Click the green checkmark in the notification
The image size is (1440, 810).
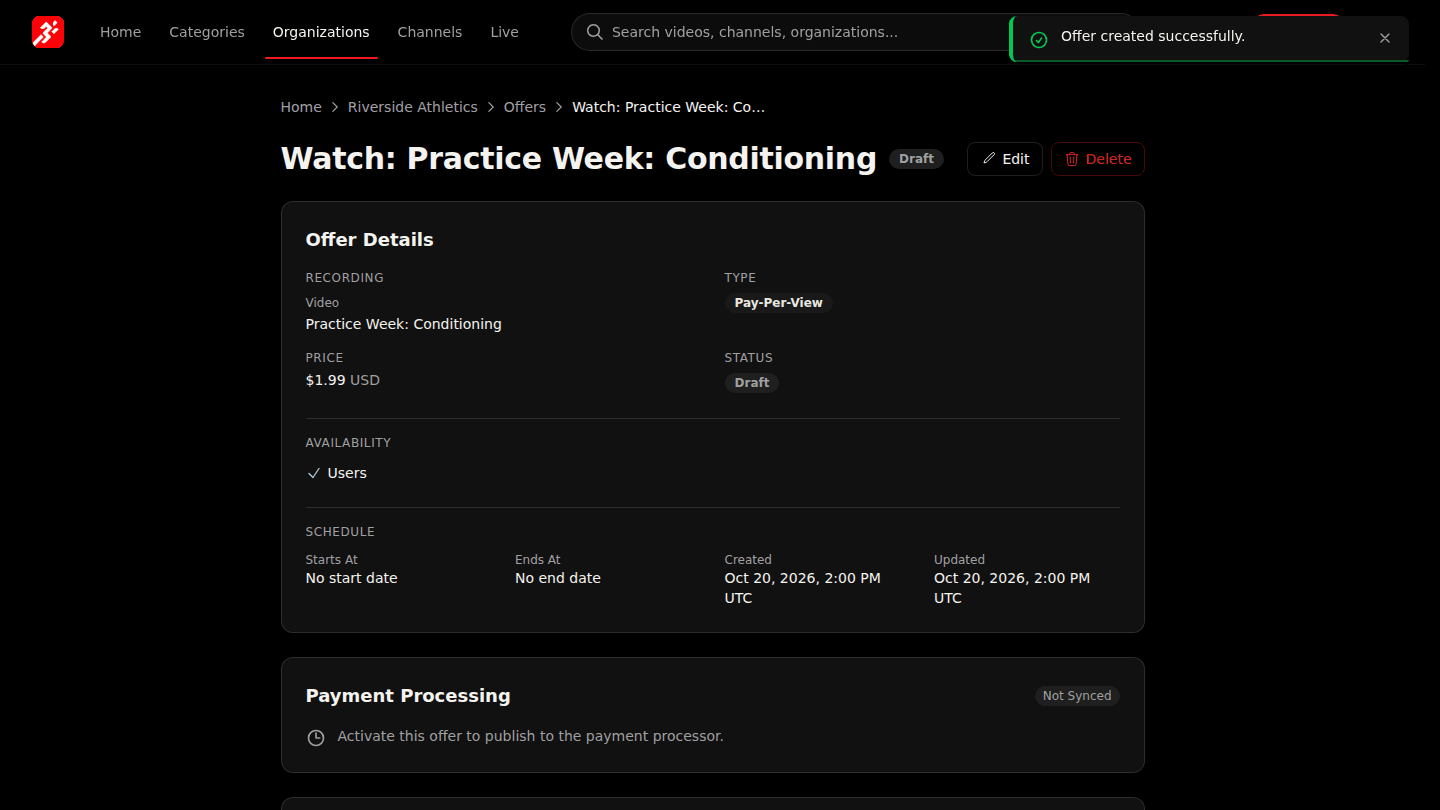pyautogui.click(x=1039, y=39)
